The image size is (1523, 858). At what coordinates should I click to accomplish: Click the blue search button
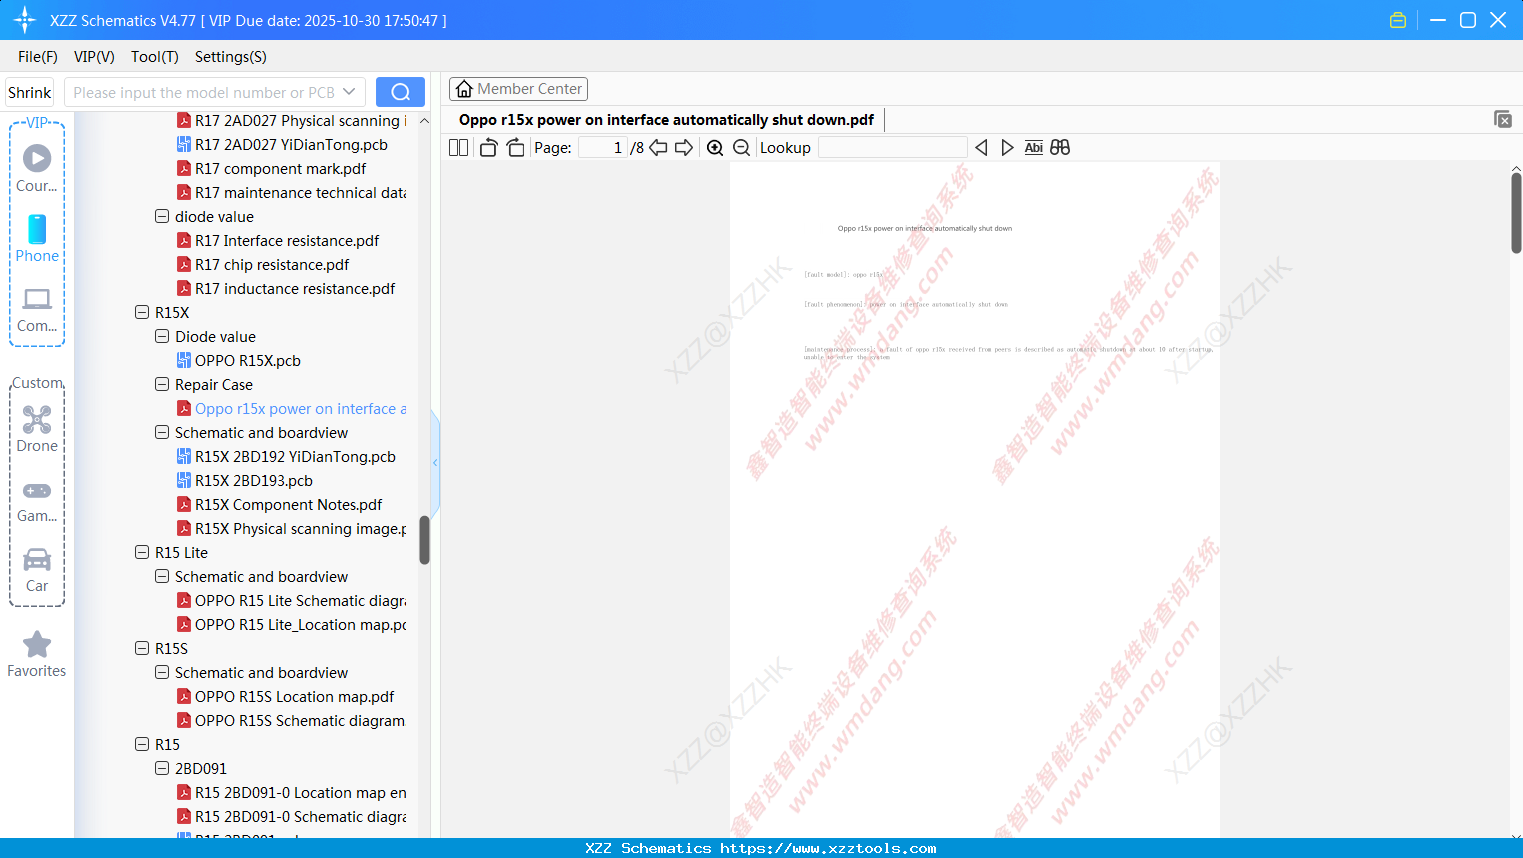(400, 92)
